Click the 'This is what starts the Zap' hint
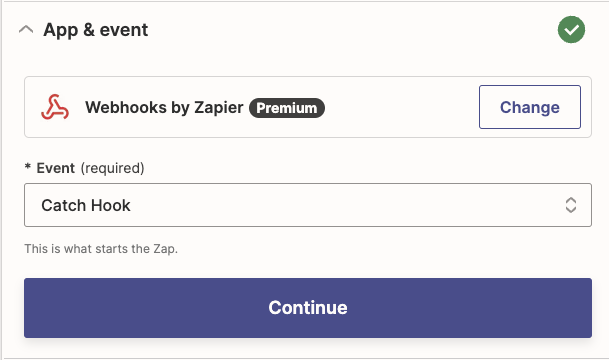Viewport: 609px width, 360px height. tap(101, 249)
